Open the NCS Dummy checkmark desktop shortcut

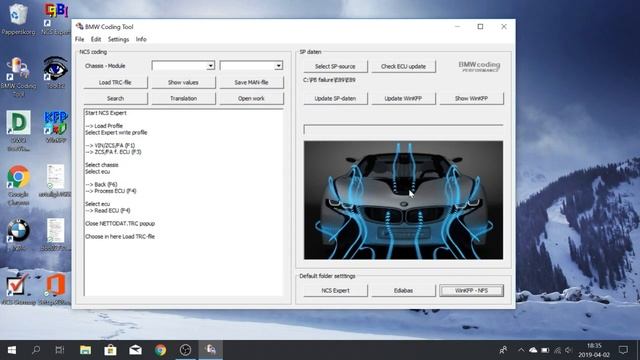click(18, 289)
